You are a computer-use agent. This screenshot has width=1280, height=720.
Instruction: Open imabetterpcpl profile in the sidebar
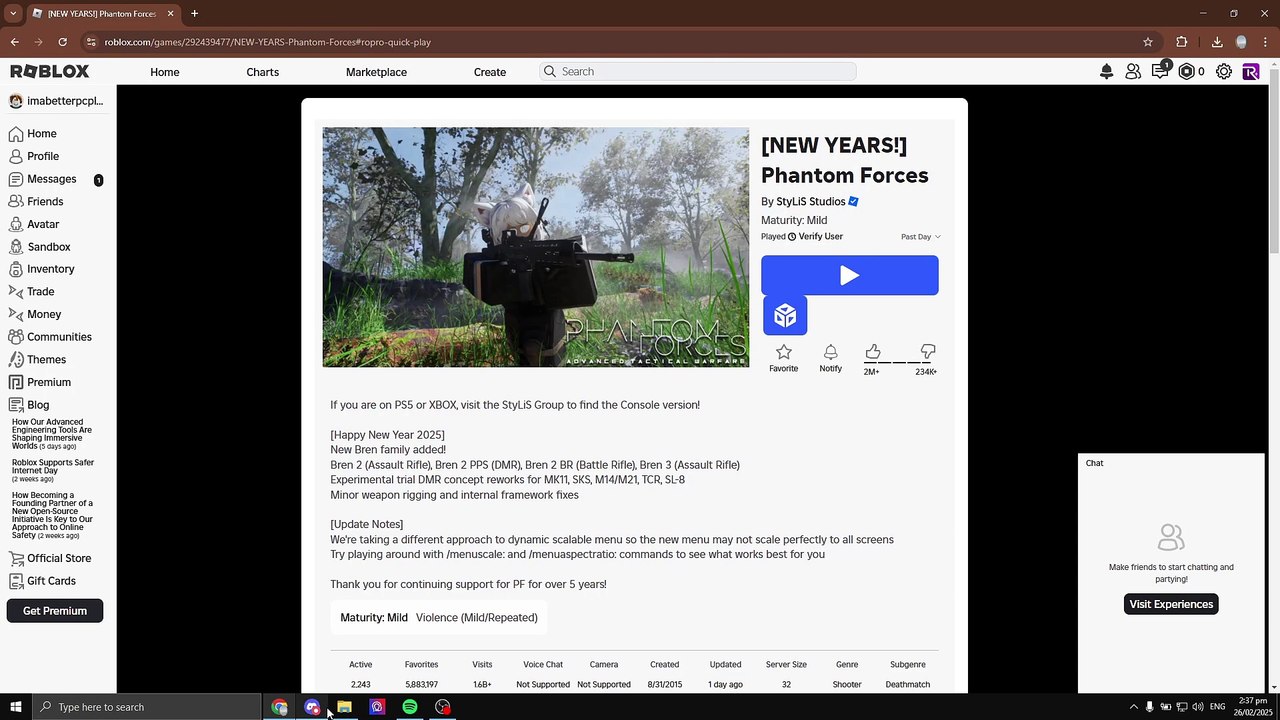(57, 101)
